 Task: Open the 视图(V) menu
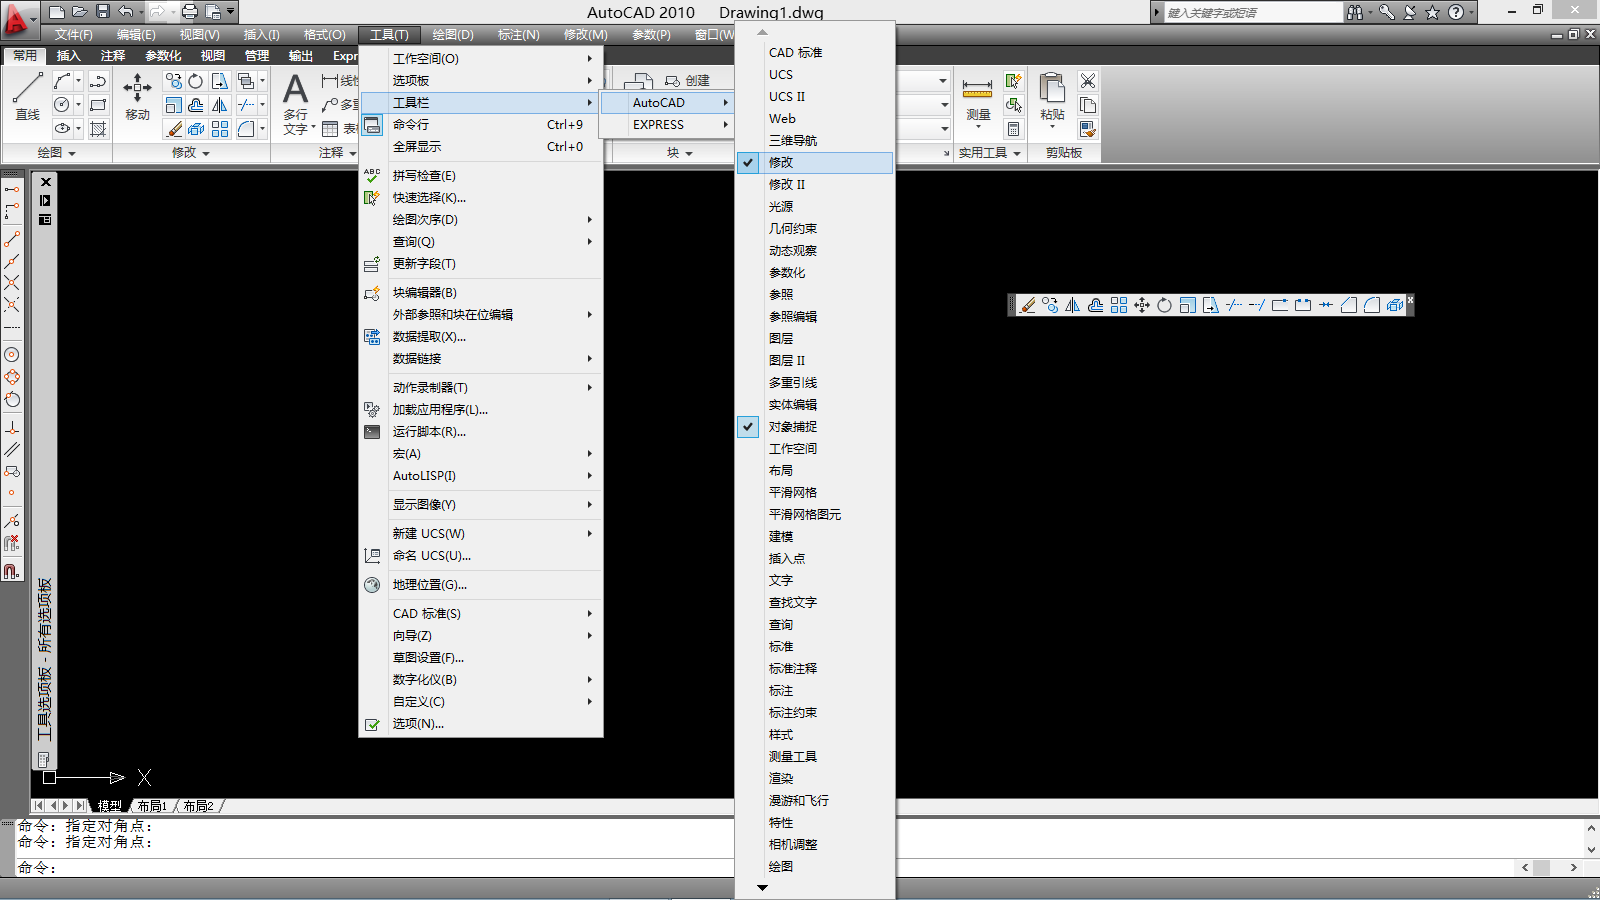click(x=199, y=35)
